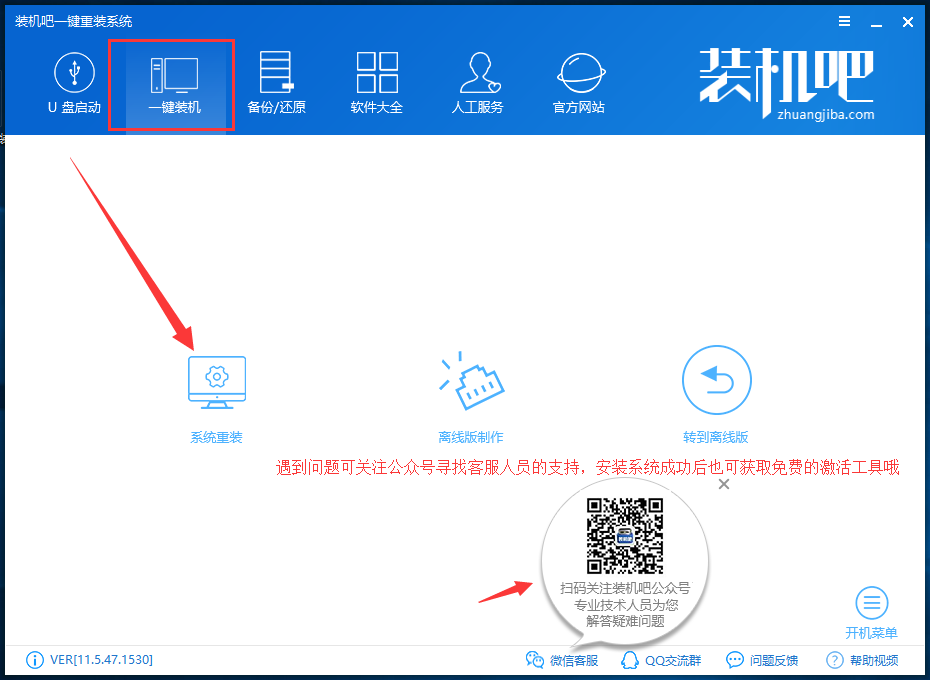Open the hamburger menu at top right
This screenshot has width=930, height=680.
click(x=844, y=20)
